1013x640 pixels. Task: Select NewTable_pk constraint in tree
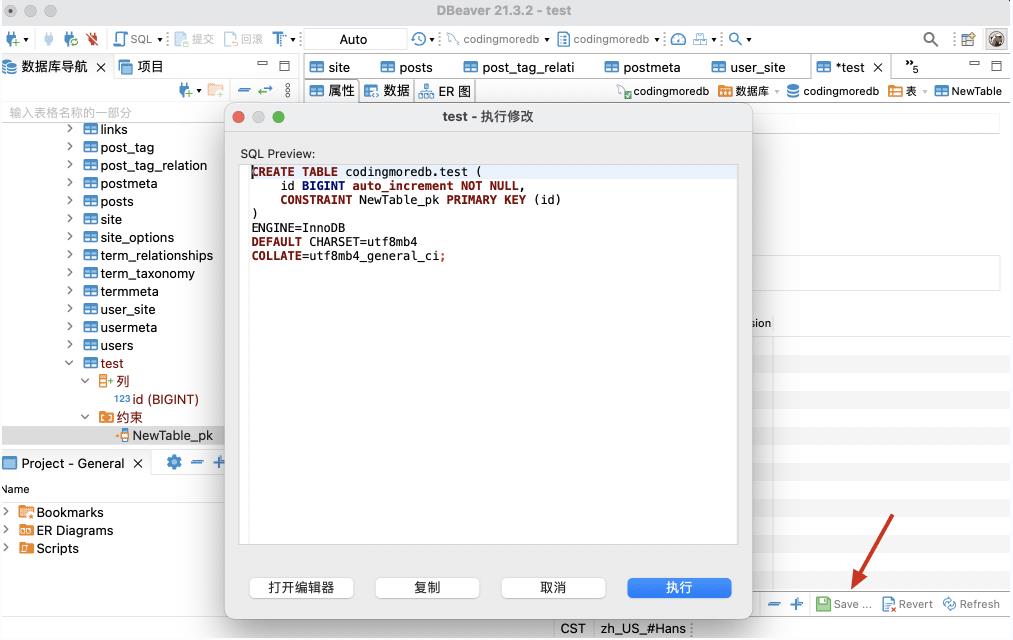tap(172, 435)
